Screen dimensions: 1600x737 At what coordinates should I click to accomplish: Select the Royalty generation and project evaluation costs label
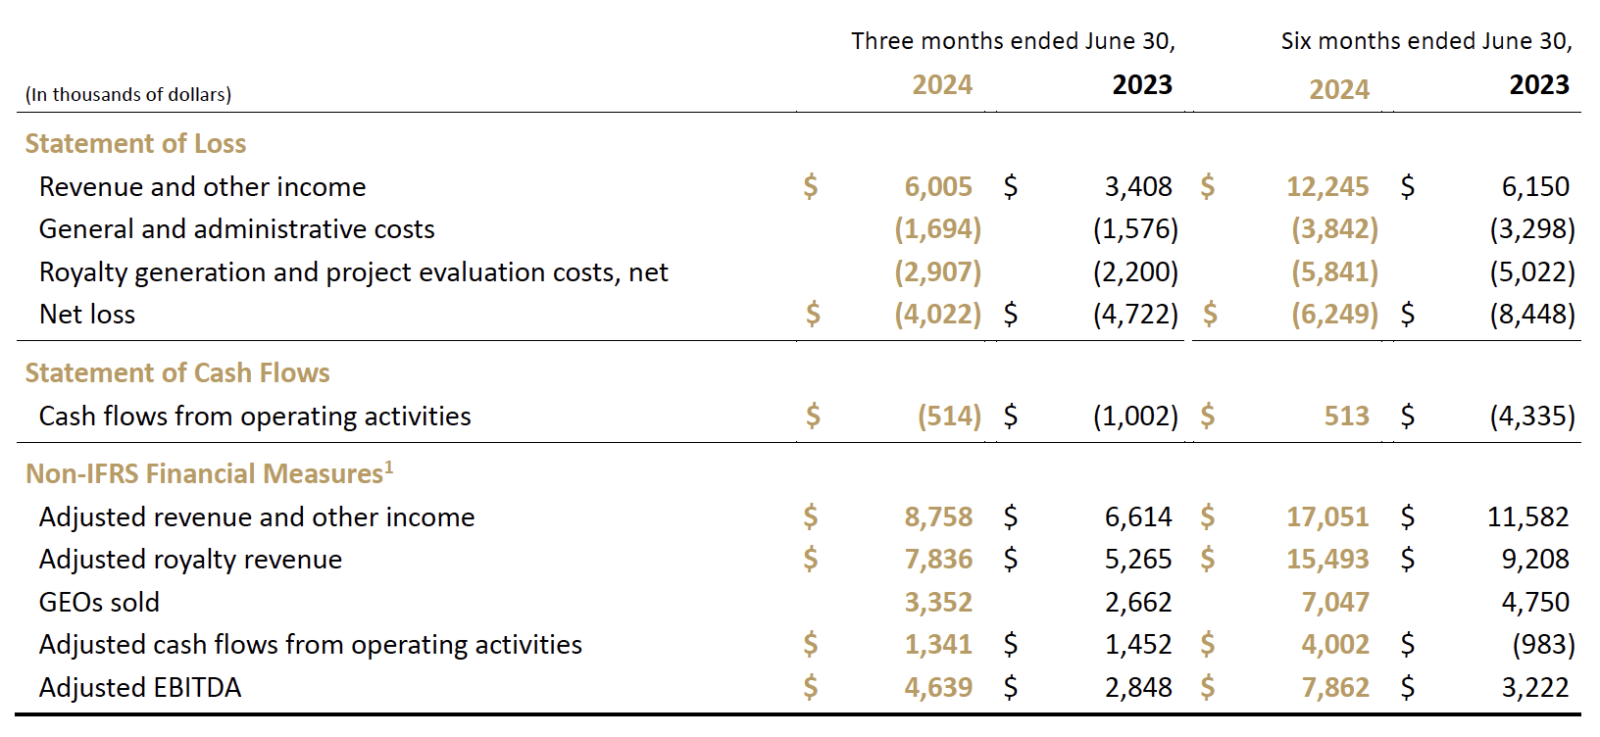(x=353, y=272)
